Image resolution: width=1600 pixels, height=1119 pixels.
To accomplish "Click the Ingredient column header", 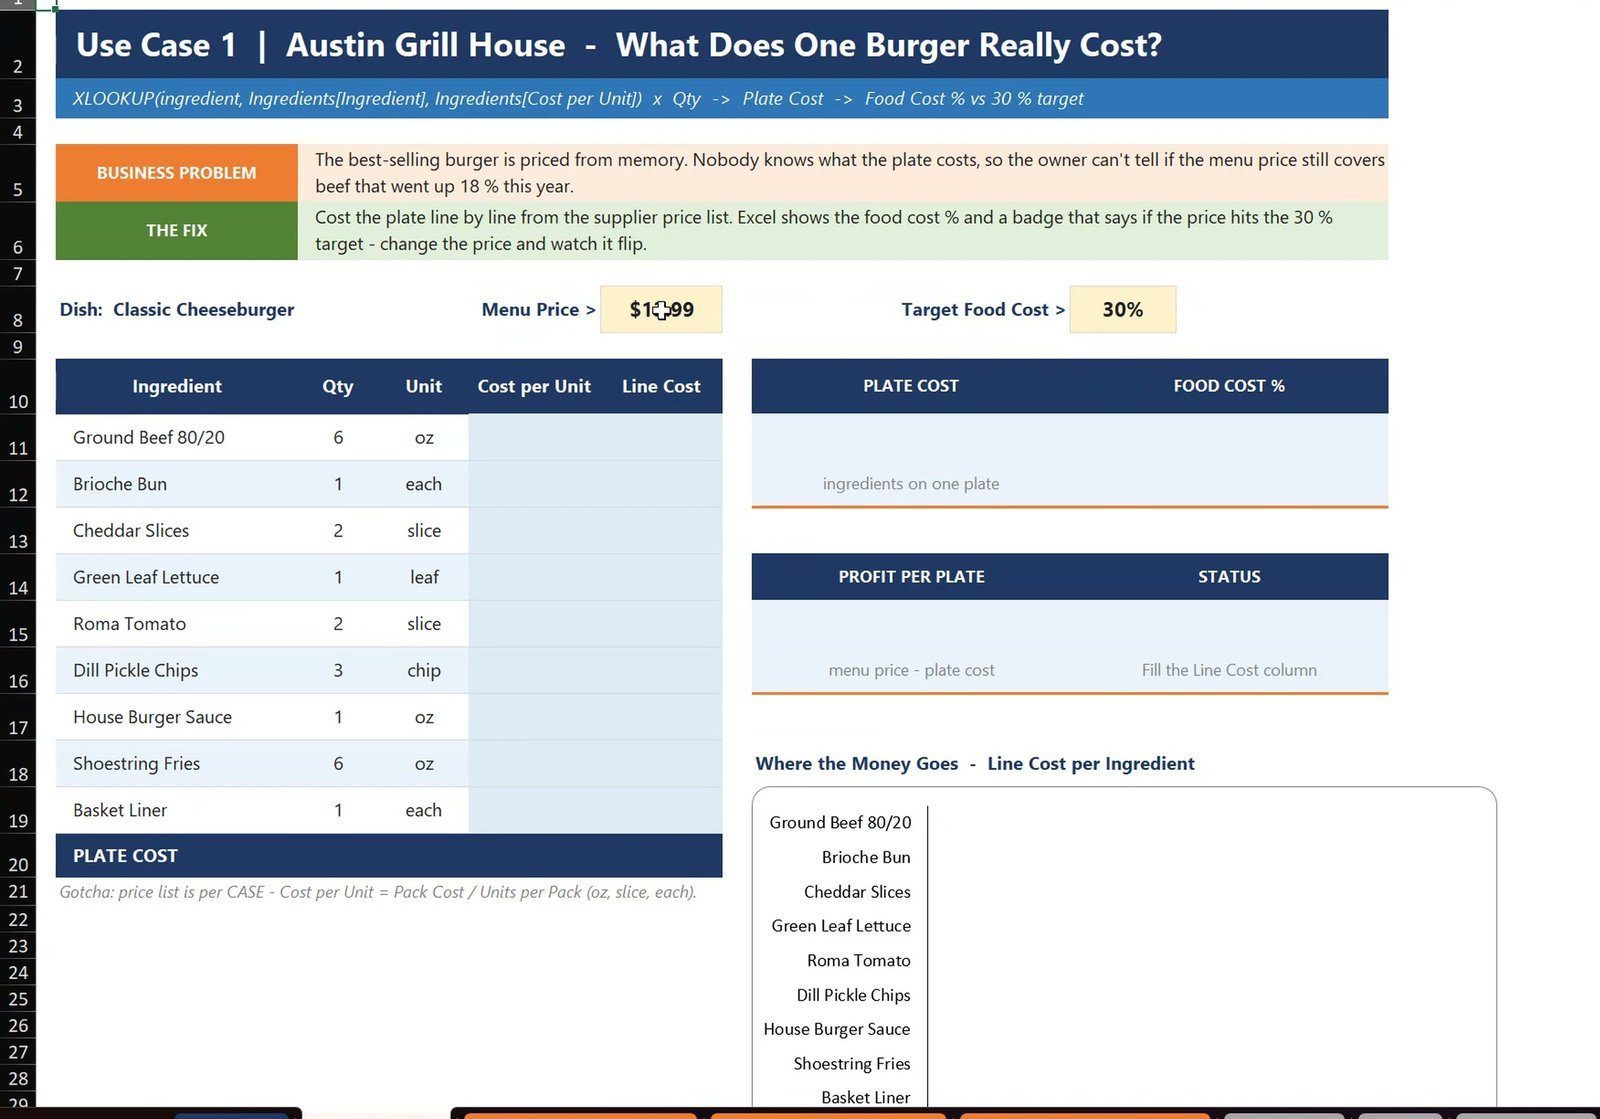I will [177, 386].
